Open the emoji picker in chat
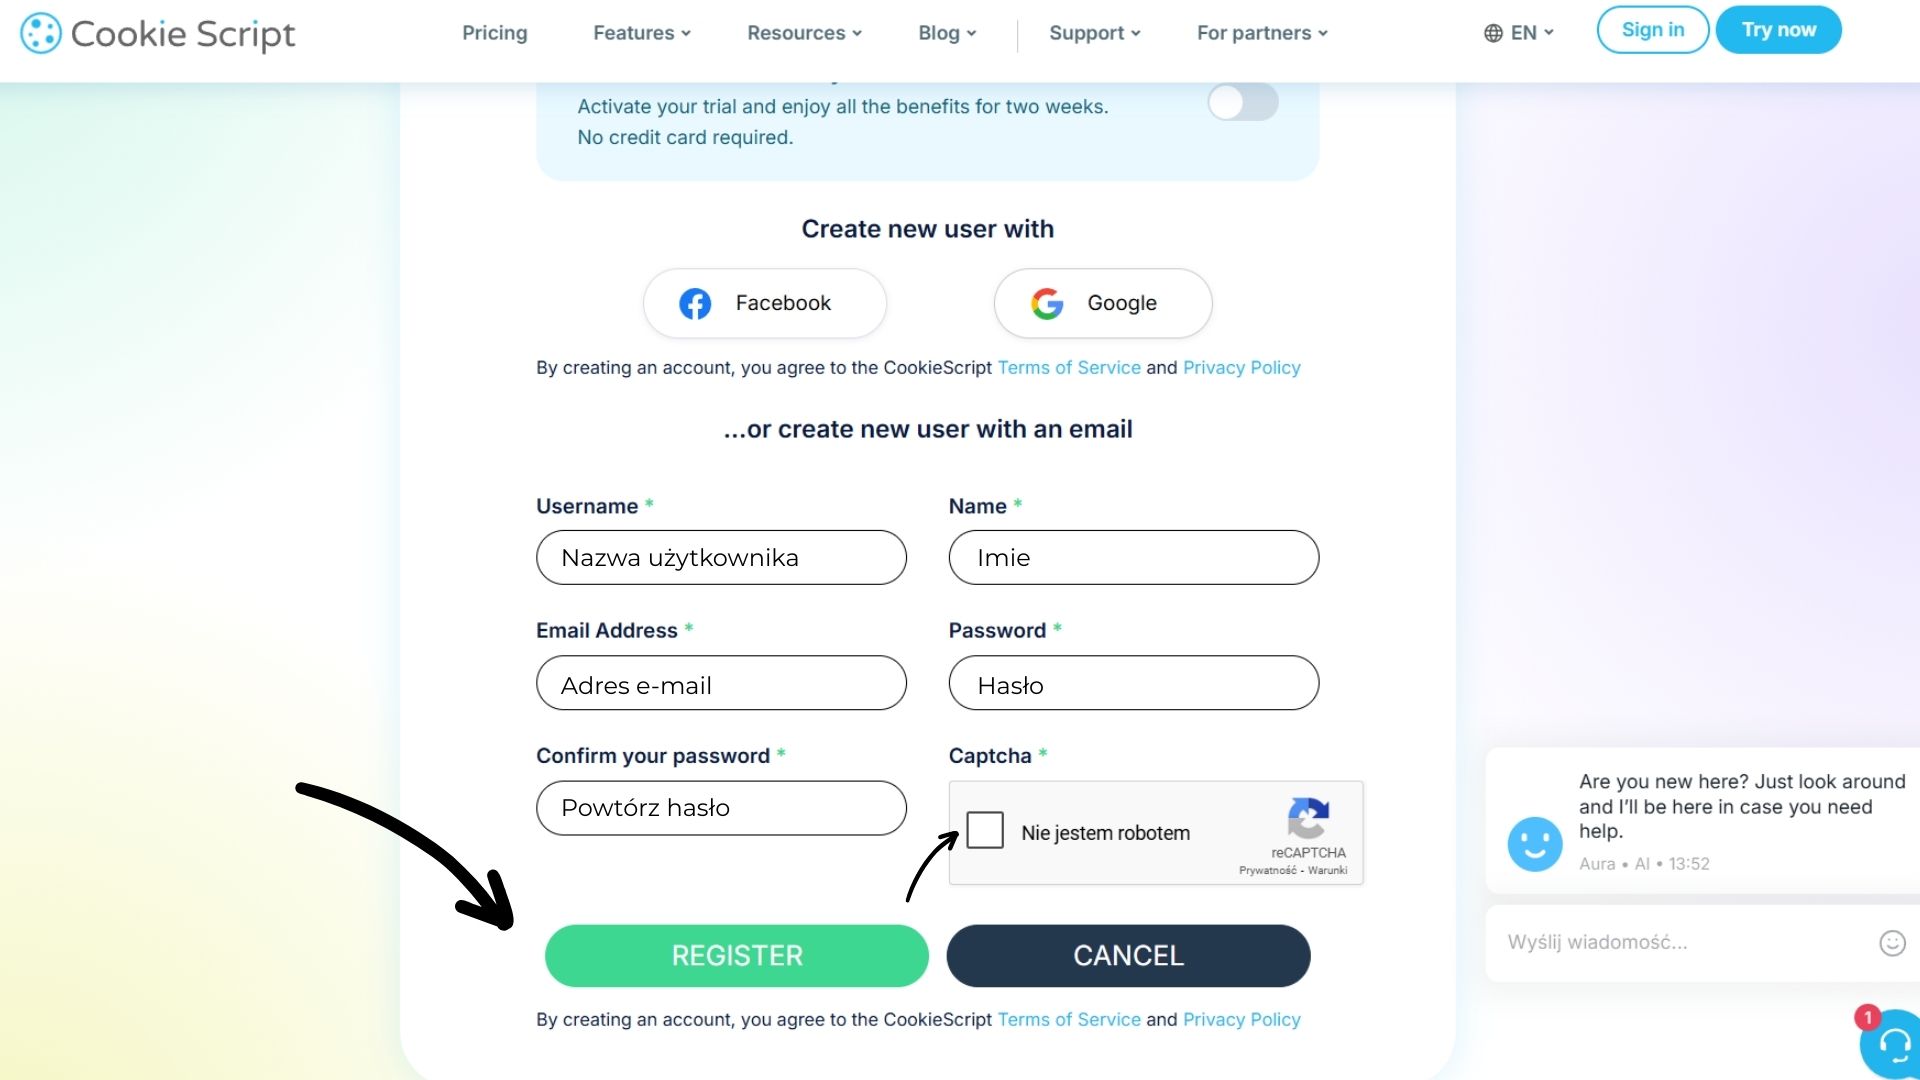Screen dimensions: 1920x1080 click(1892, 943)
